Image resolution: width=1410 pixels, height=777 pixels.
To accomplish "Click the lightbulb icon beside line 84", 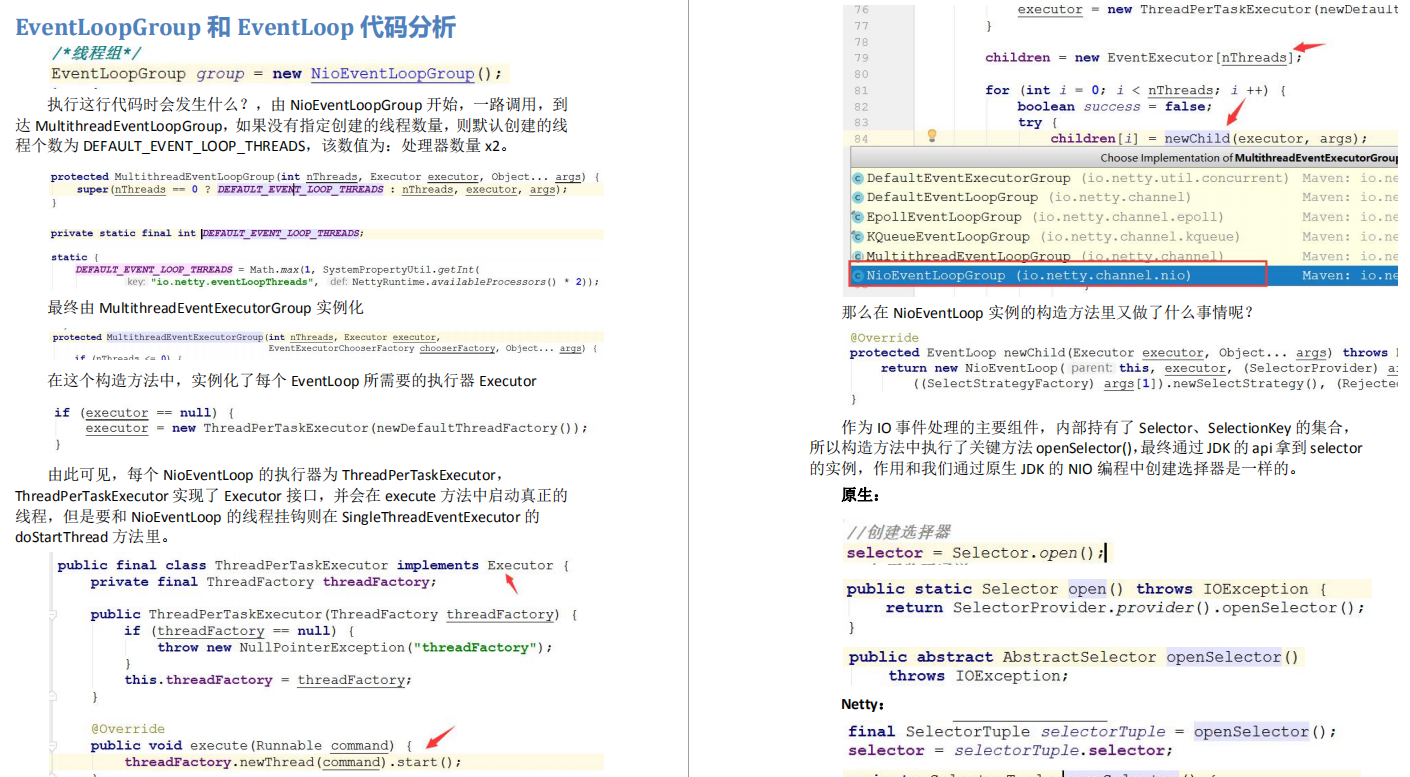I will tap(932, 136).
